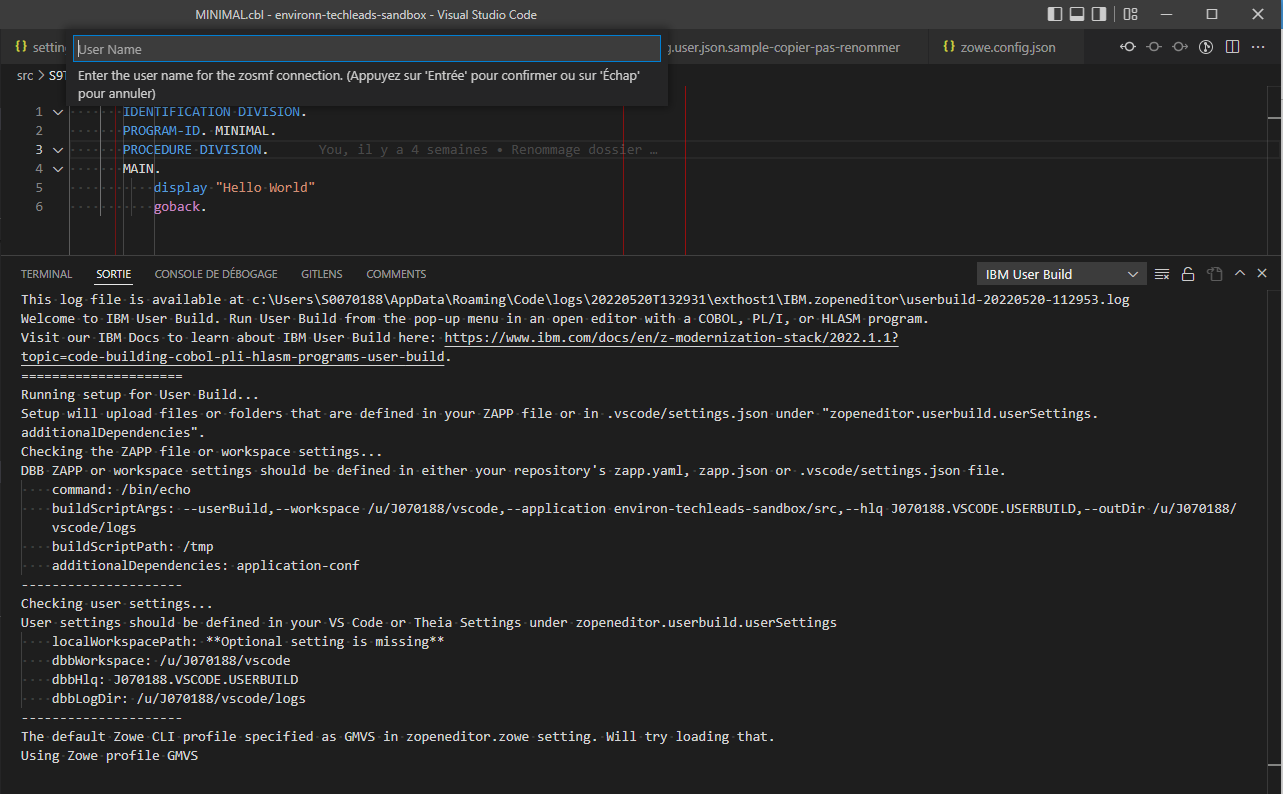Image resolution: width=1283 pixels, height=794 pixels.
Task: Clear the Sortie output panel
Action: pyautogui.click(x=1161, y=272)
